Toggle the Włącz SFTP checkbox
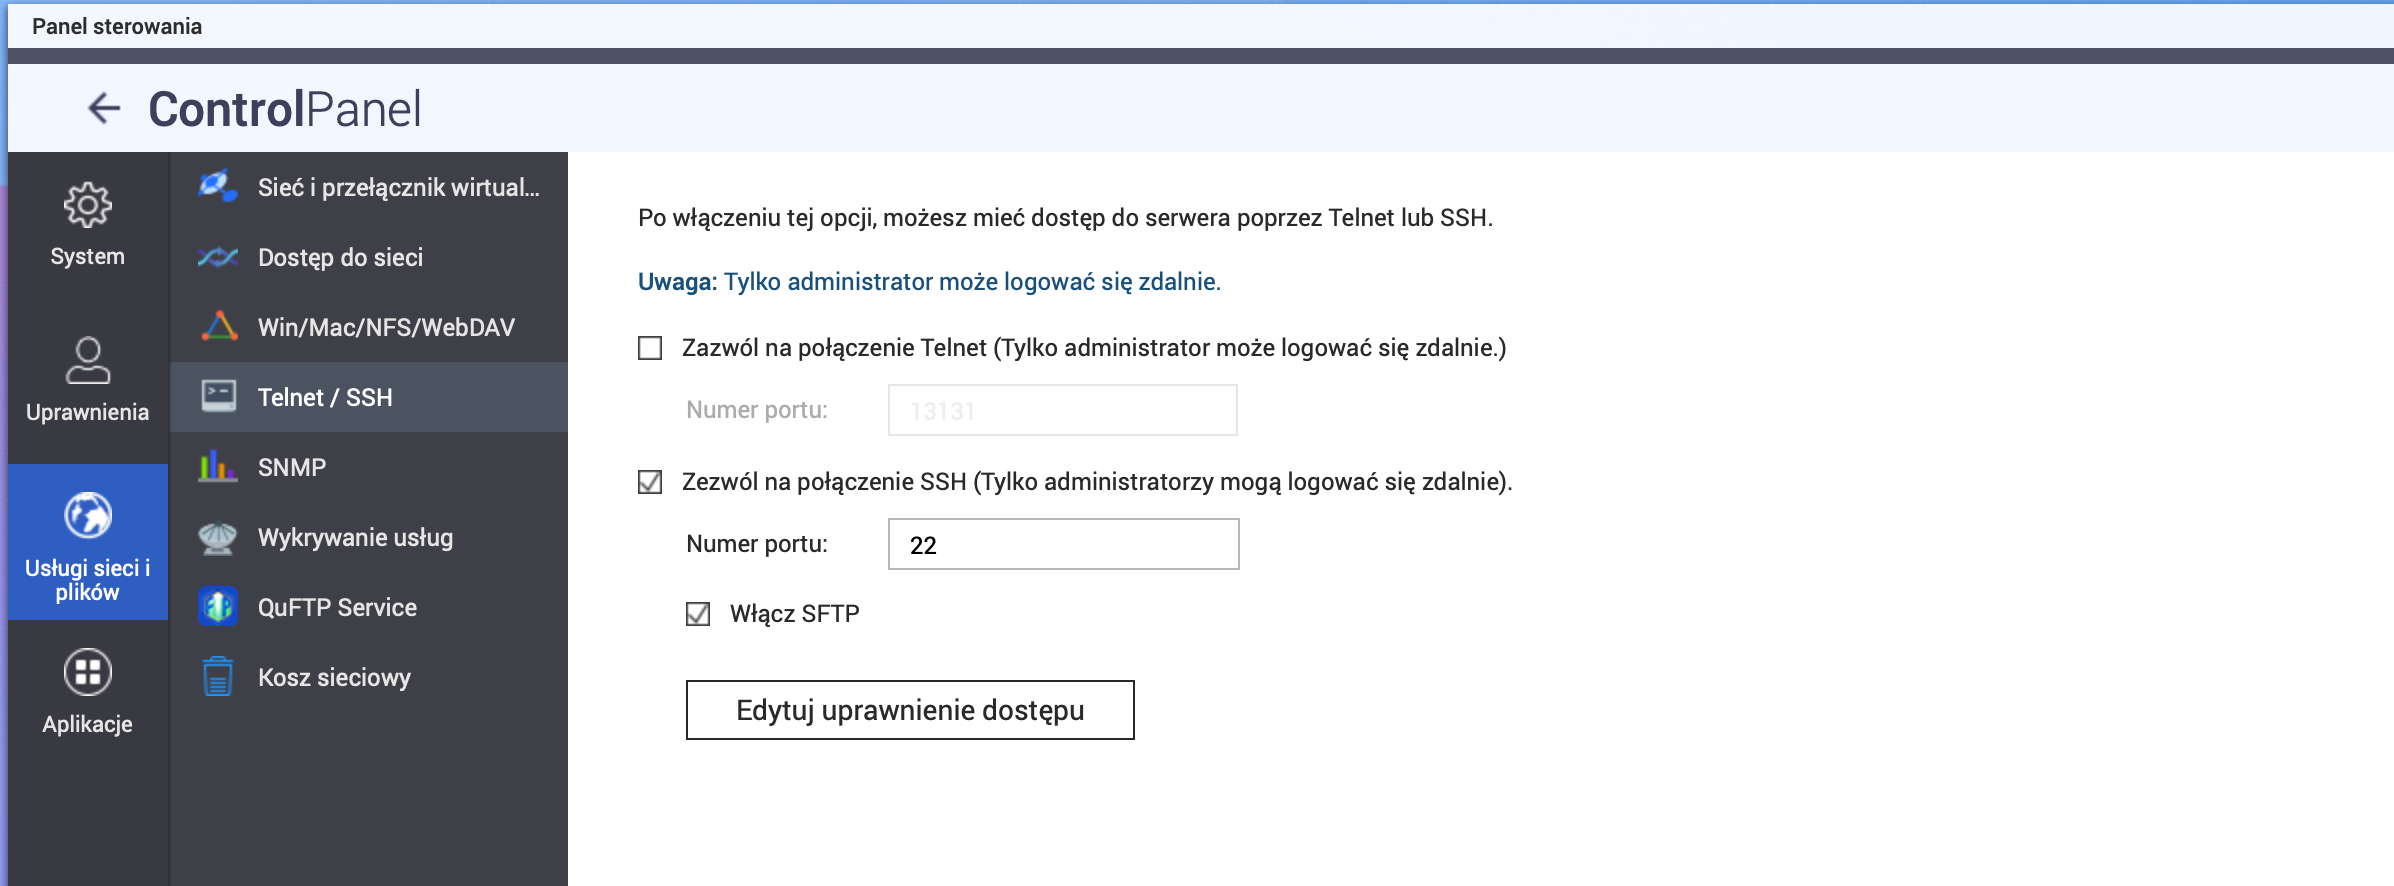The height and width of the screenshot is (886, 2394). pos(698,614)
